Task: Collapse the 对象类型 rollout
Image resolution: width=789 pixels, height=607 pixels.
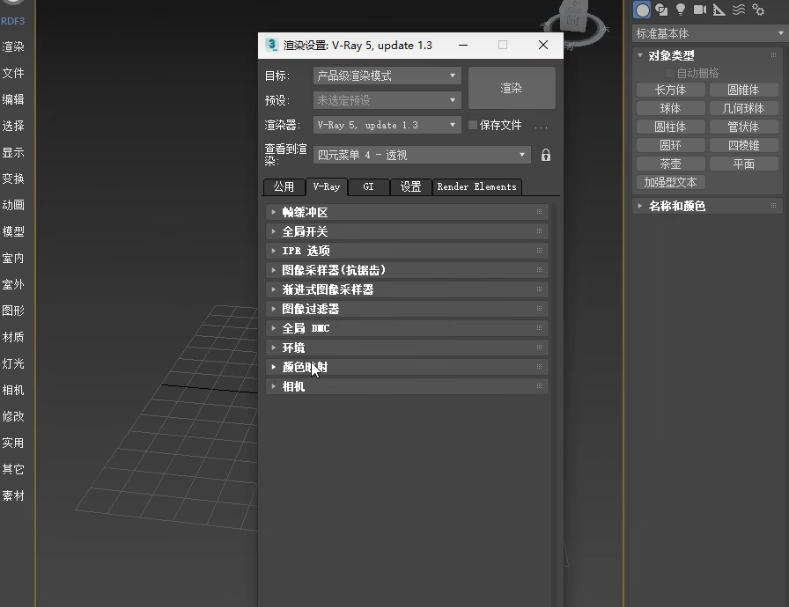Action: coord(707,55)
